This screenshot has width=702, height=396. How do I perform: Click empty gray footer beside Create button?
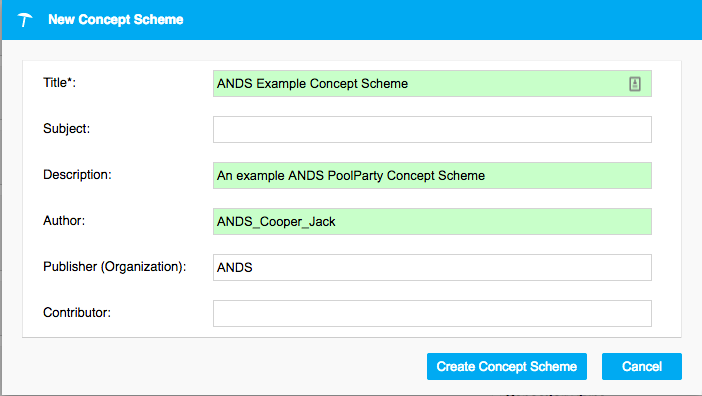224,366
